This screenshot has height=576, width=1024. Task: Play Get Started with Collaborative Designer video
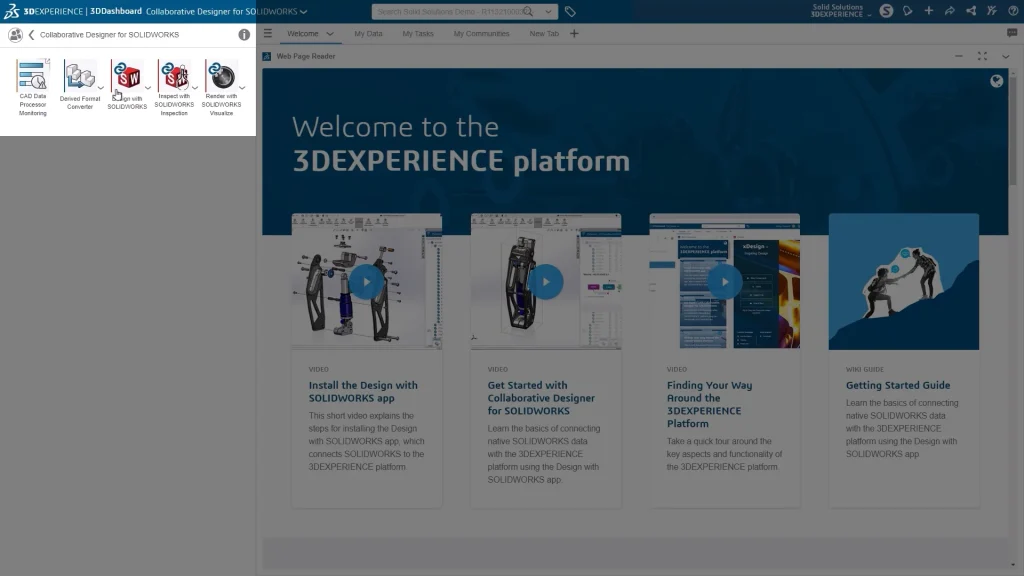[x=545, y=282]
